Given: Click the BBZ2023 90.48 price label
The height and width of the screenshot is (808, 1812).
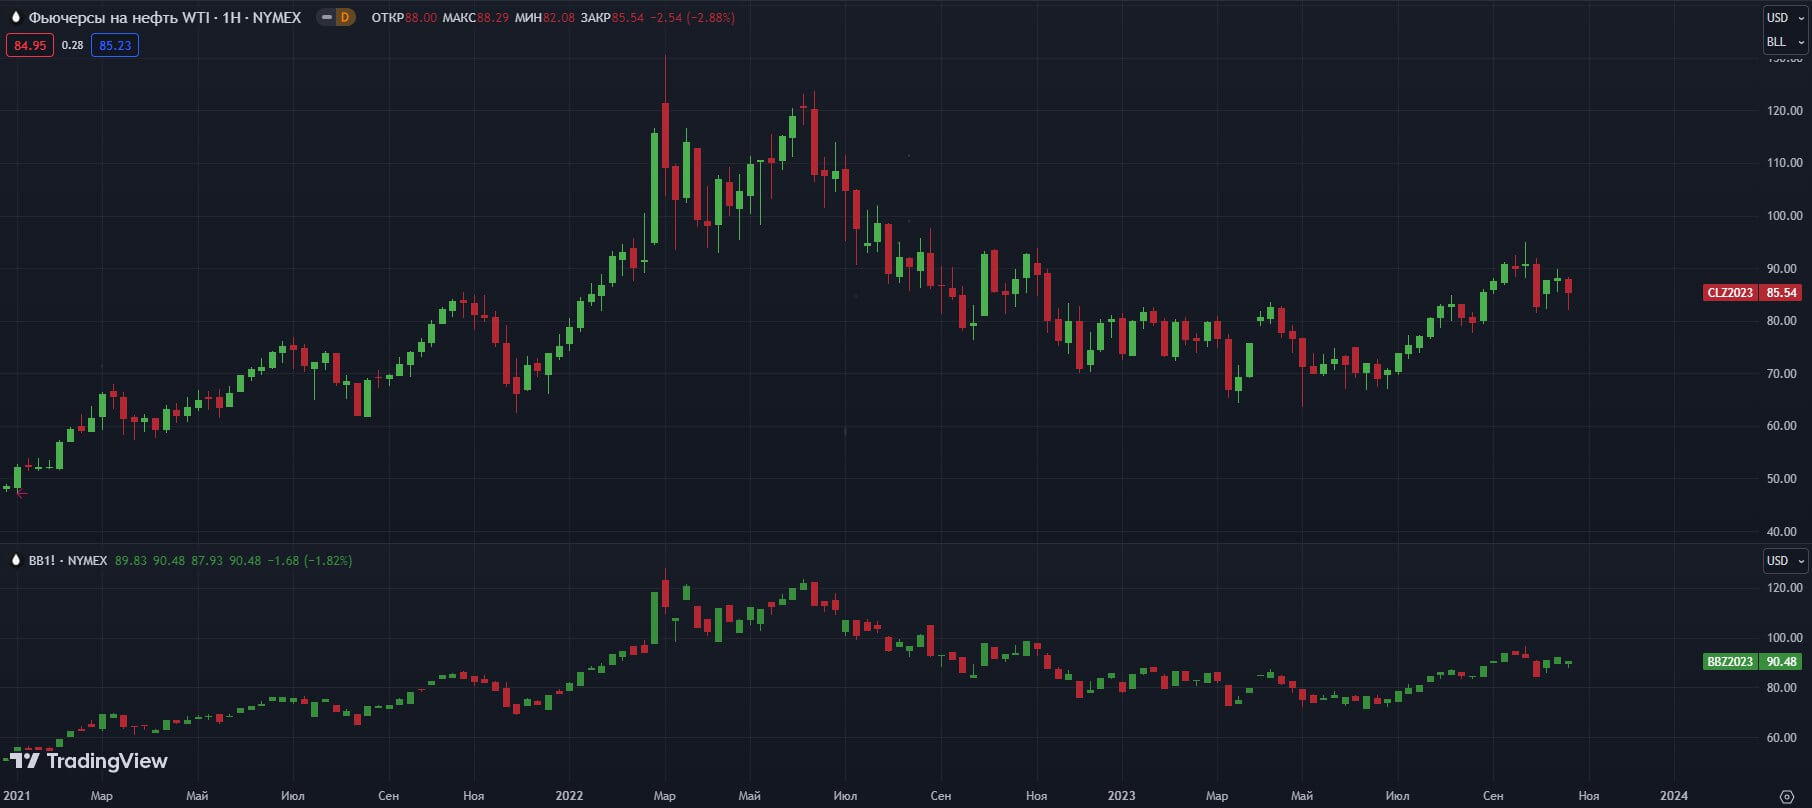Looking at the screenshot, I should tap(1752, 661).
